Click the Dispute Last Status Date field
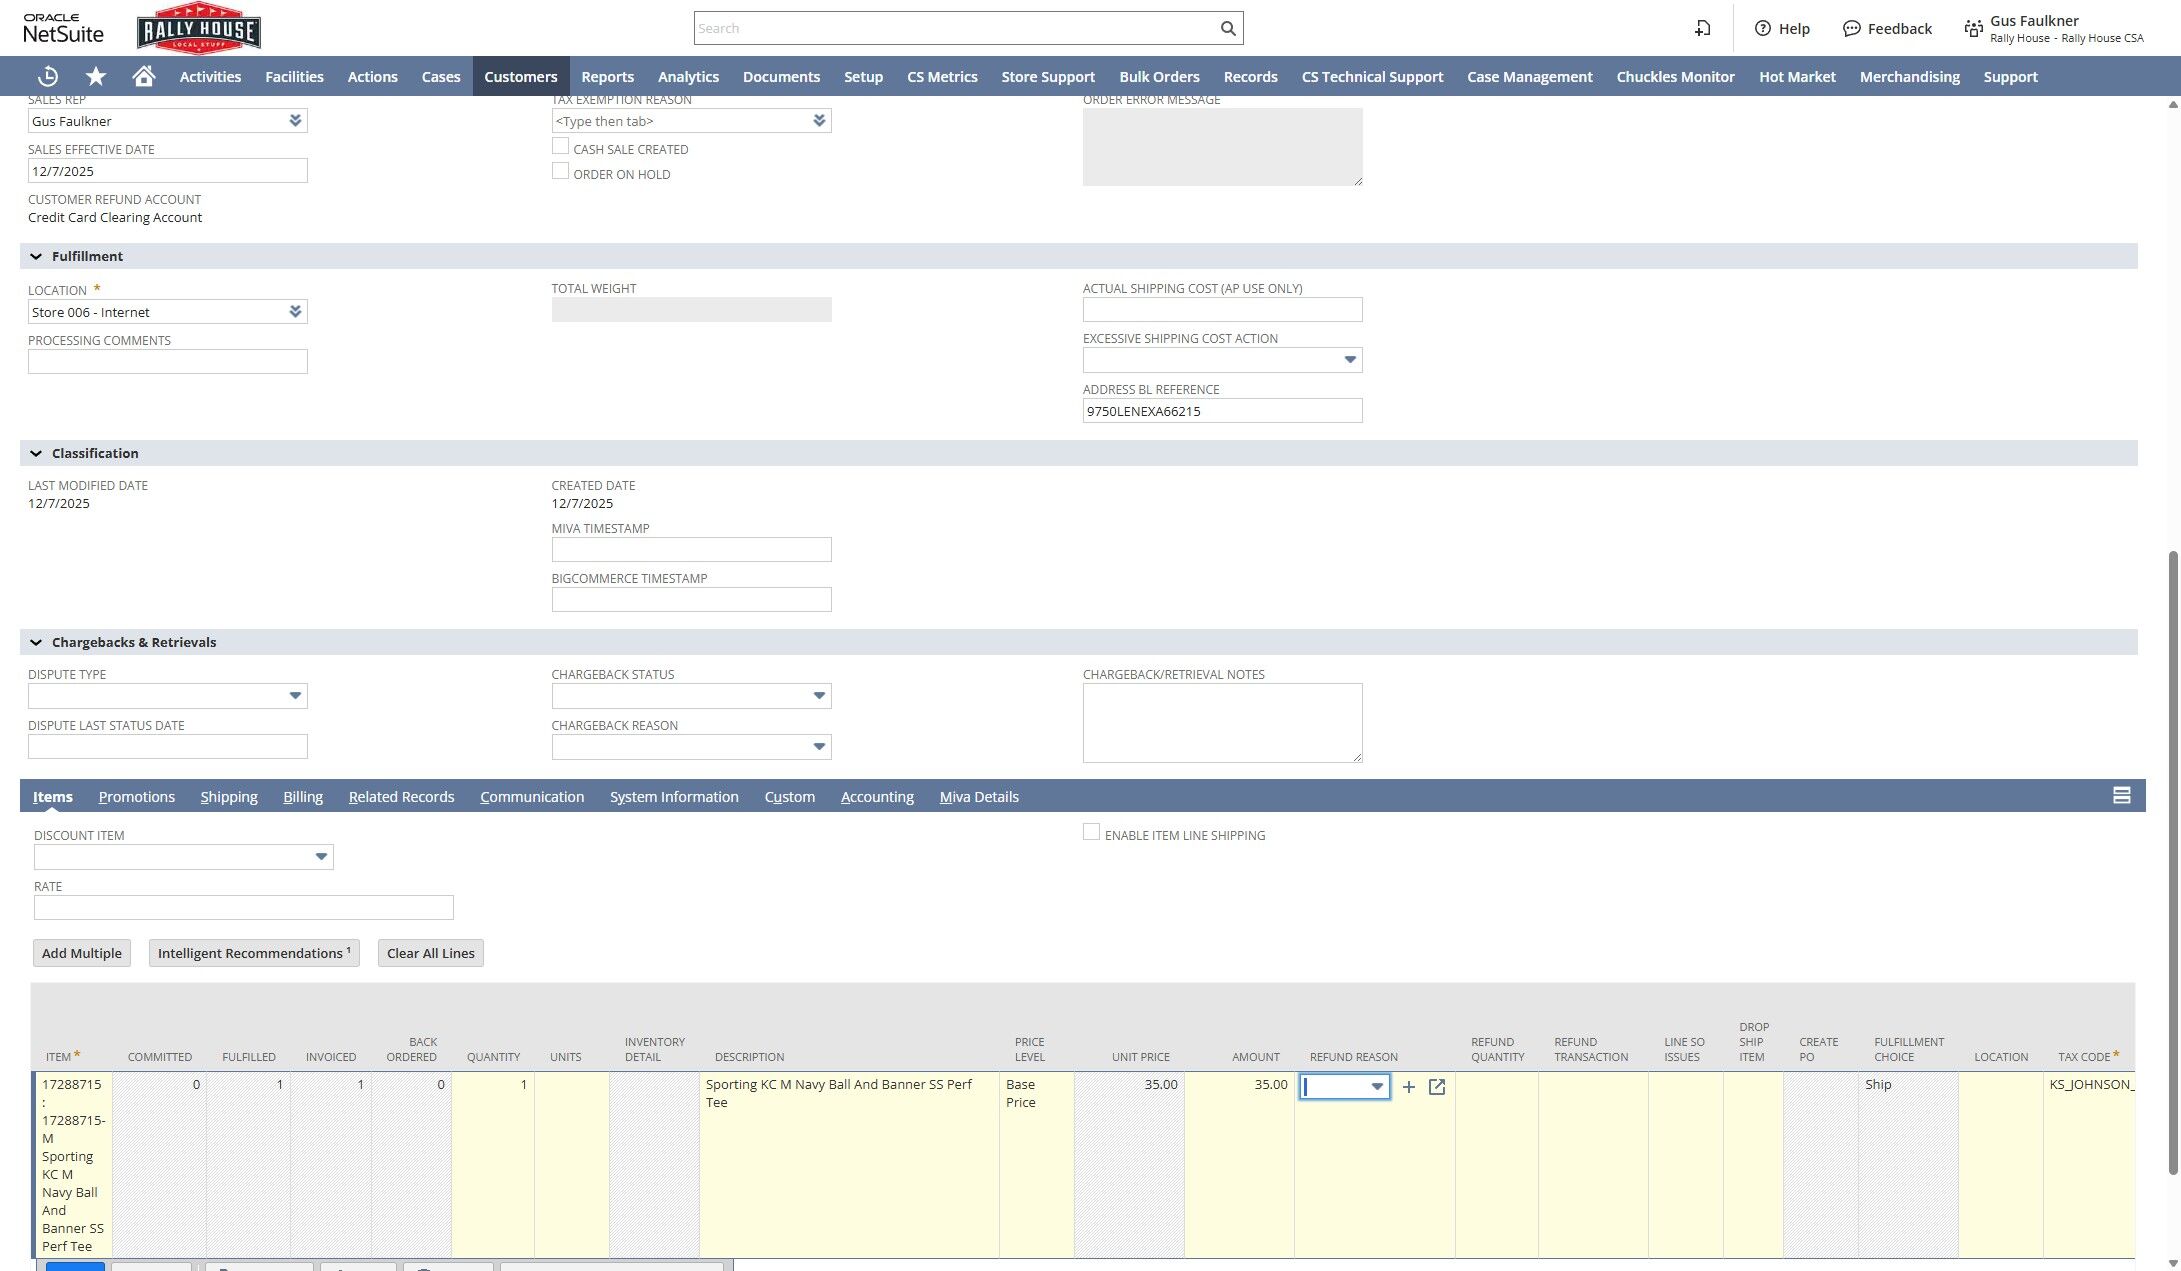The image size is (2181, 1271). (x=168, y=747)
